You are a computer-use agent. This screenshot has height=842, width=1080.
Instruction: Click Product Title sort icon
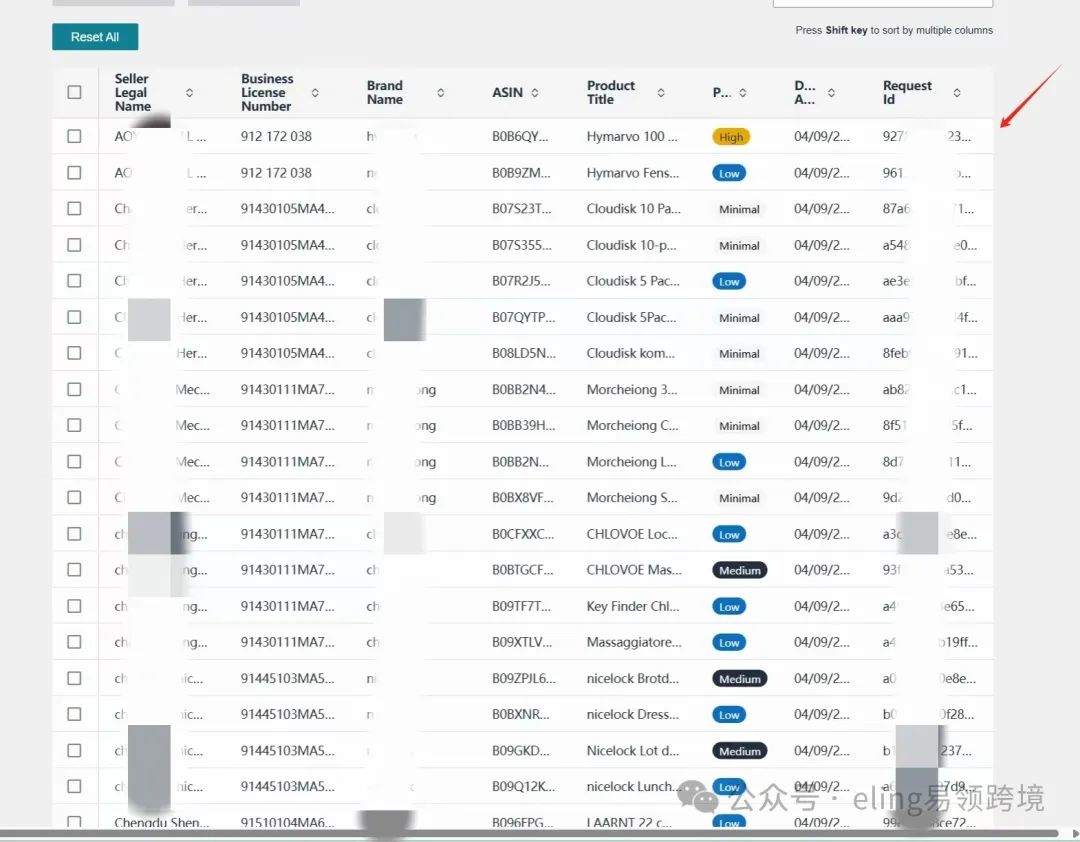[661, 93]
